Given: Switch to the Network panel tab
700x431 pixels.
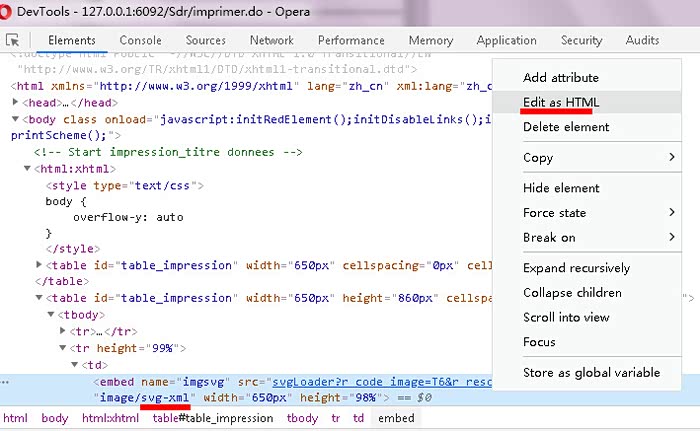Looking at the screenshot, I should coord(272,40).
